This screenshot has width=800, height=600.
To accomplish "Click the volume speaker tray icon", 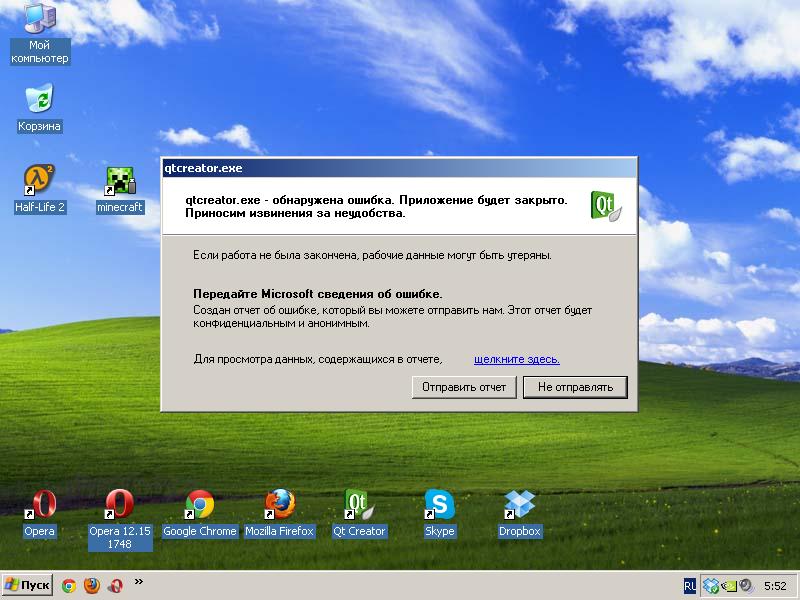I will point(746,585).
